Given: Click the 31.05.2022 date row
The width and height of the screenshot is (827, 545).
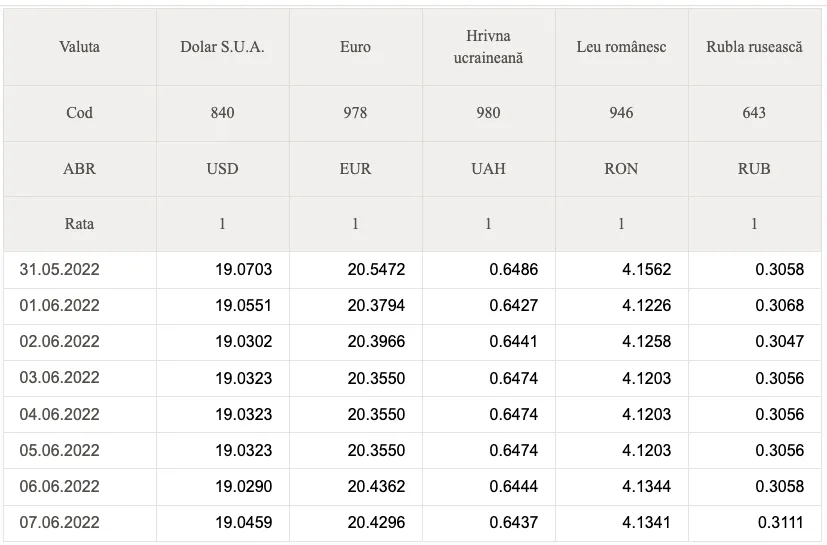Looking at the screenshot, I should (x=60, y=270).
